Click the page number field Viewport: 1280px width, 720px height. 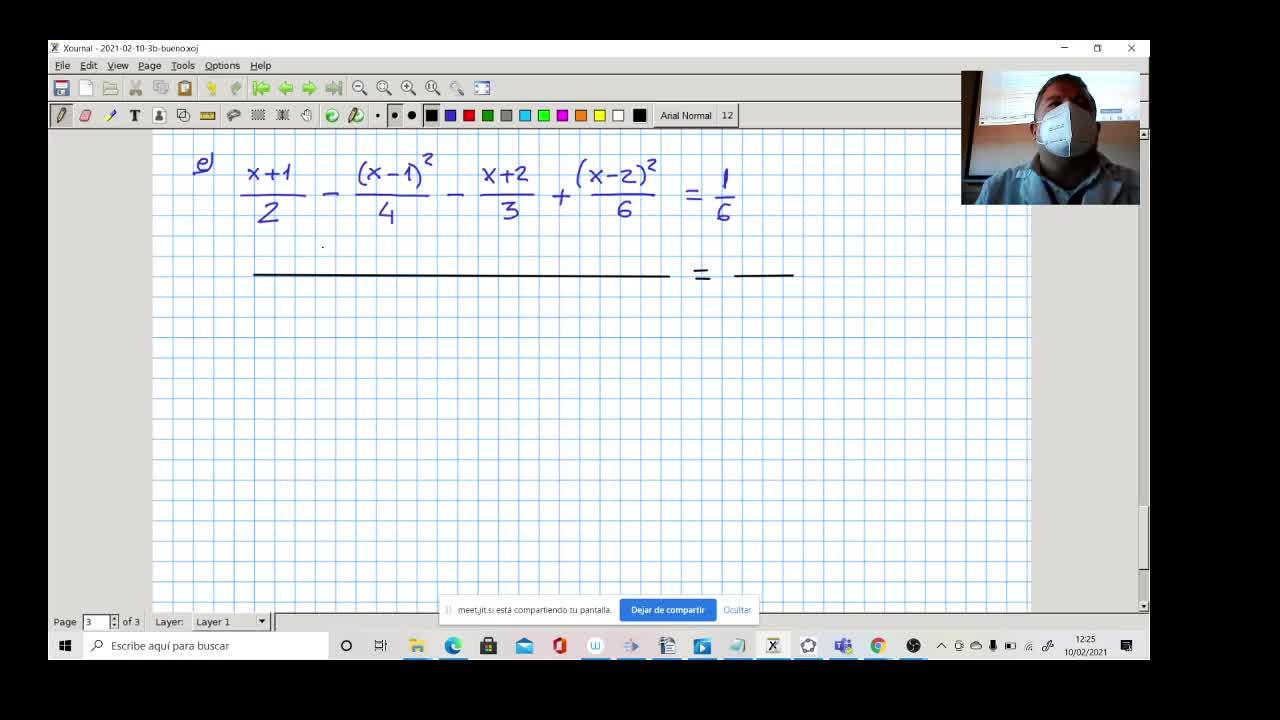tap(95, 622)
